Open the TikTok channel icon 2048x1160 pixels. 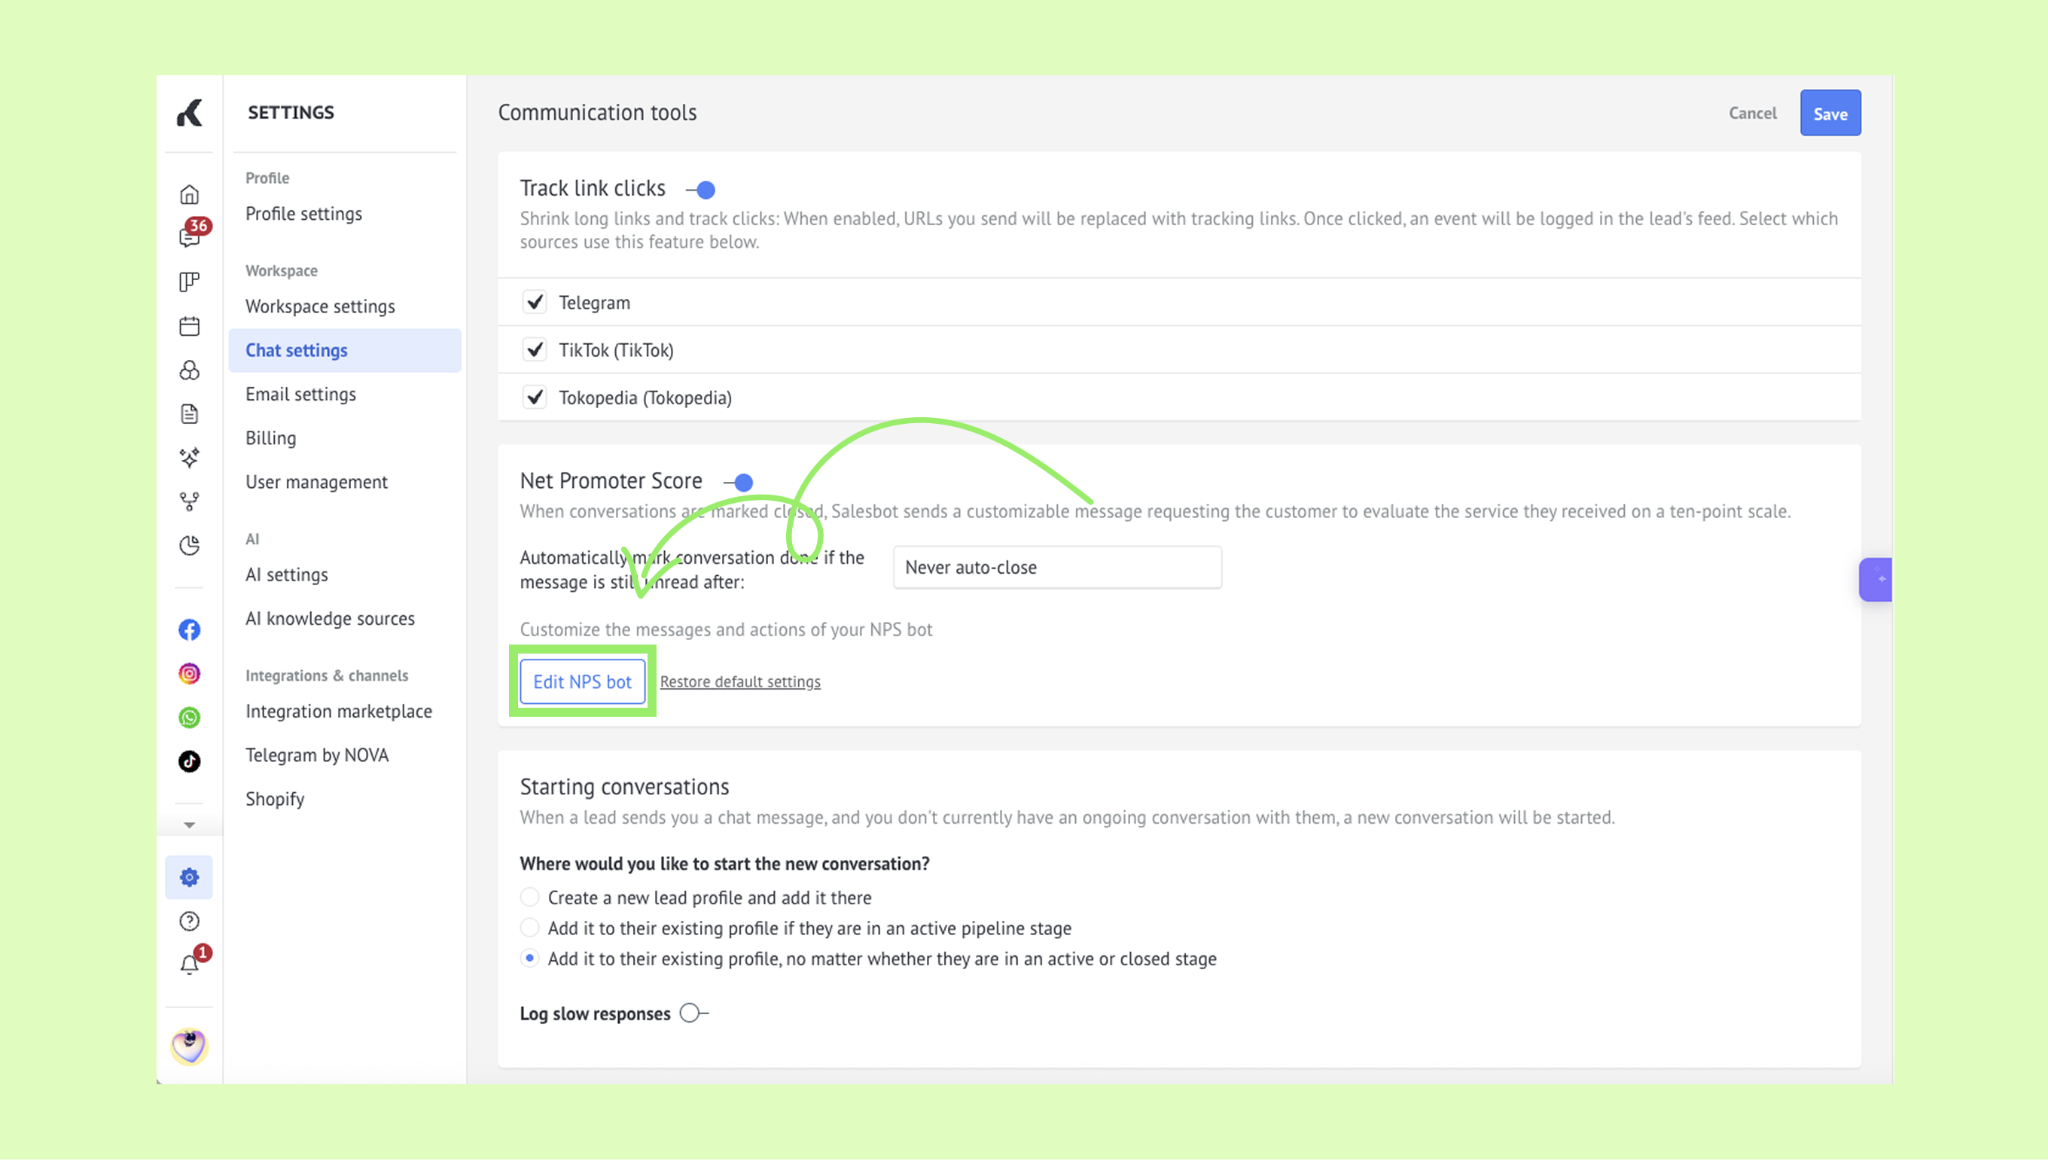pyautogui.click(x=189, y=762)
